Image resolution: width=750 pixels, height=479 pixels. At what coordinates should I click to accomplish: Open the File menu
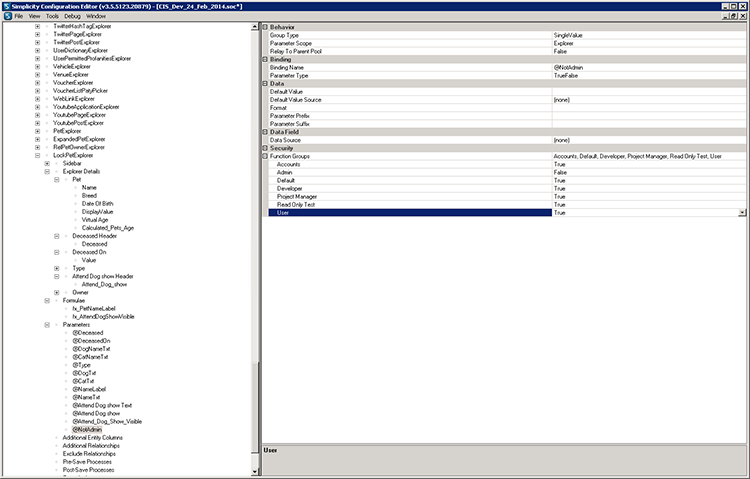point(19,16)
